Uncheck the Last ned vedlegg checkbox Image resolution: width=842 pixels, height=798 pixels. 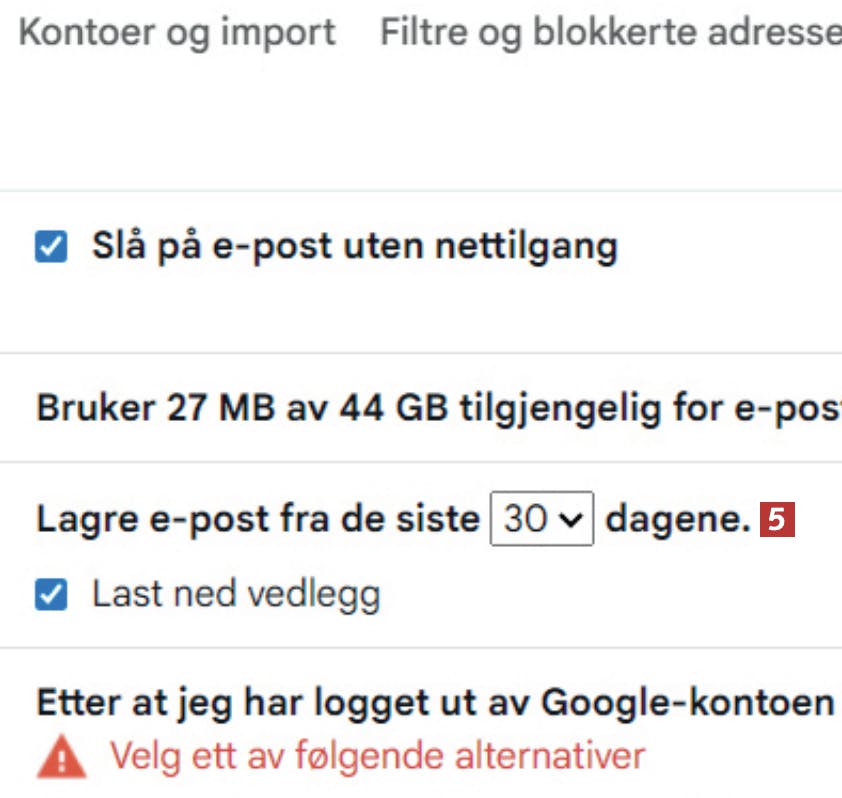[x=51, y=596]
